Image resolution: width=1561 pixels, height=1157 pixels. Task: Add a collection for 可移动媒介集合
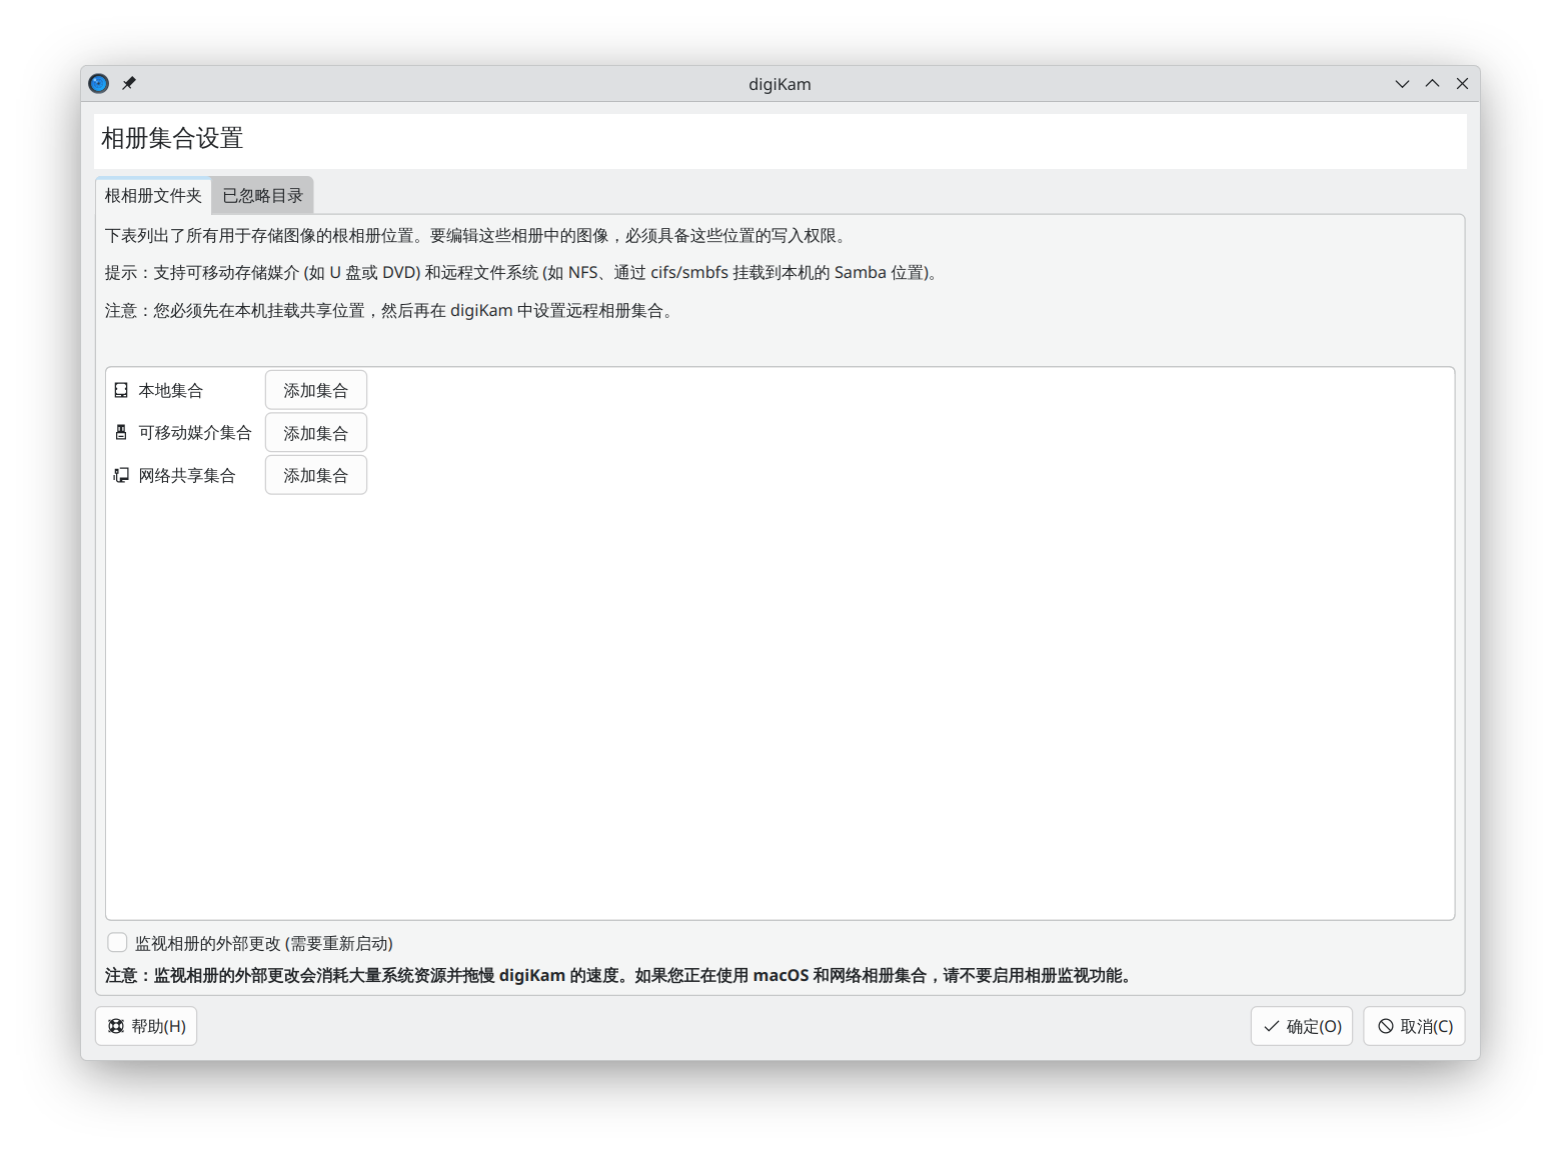pos(315,433)
